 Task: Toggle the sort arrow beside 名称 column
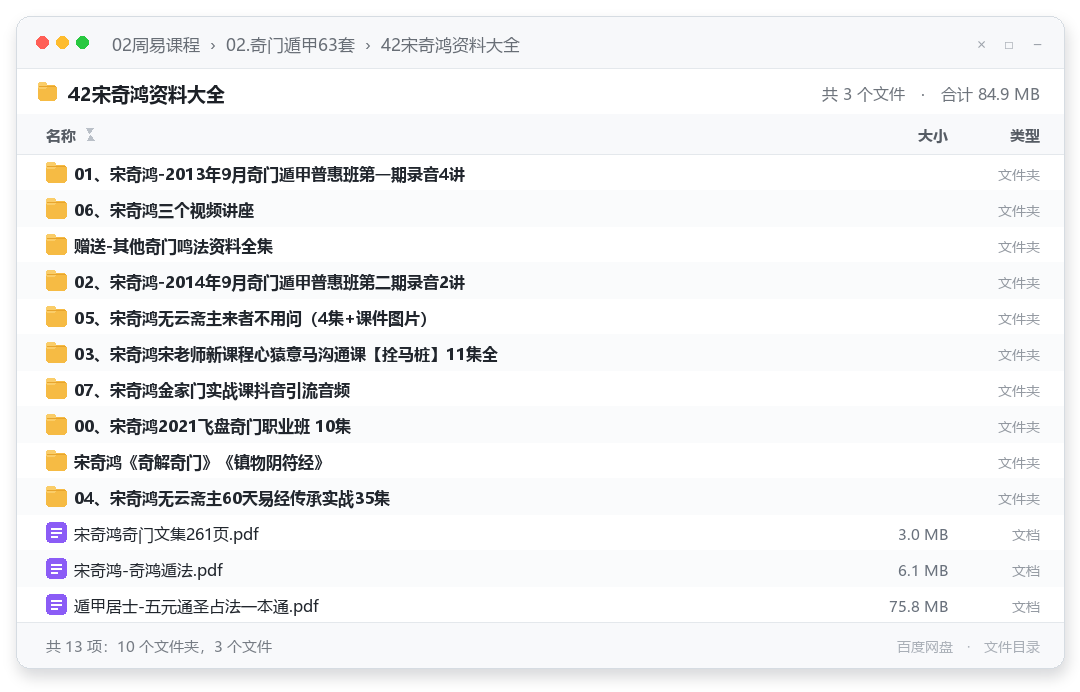90,135
